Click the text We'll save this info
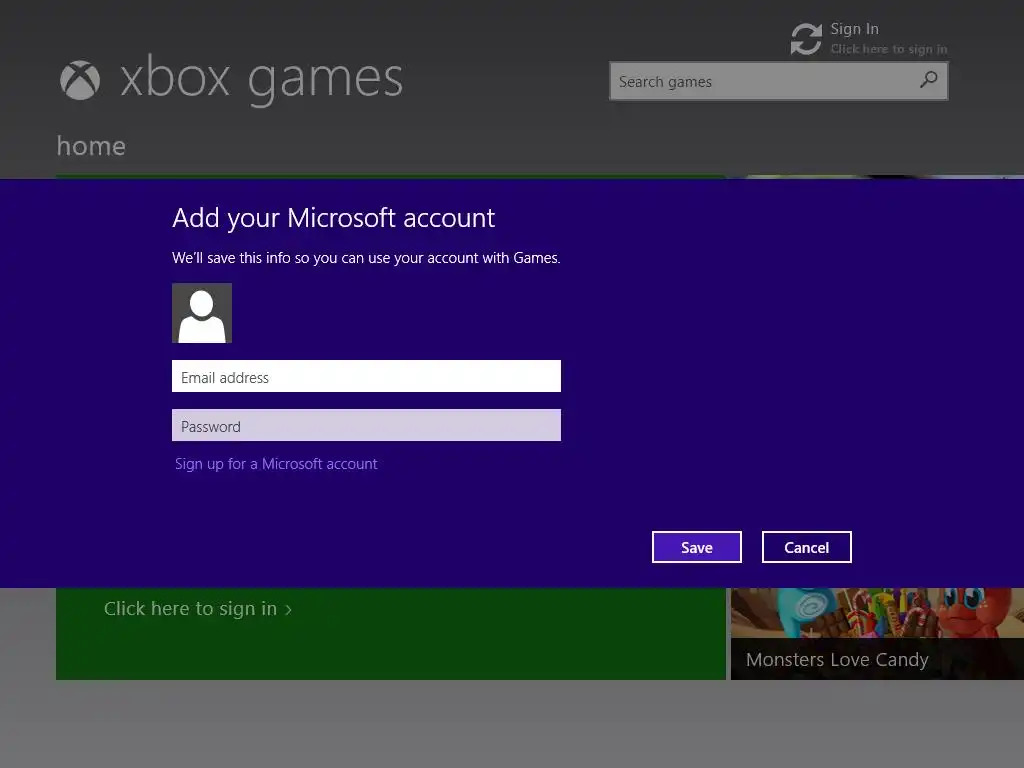Screen dimensions: 1024x768 coord(366,258)
